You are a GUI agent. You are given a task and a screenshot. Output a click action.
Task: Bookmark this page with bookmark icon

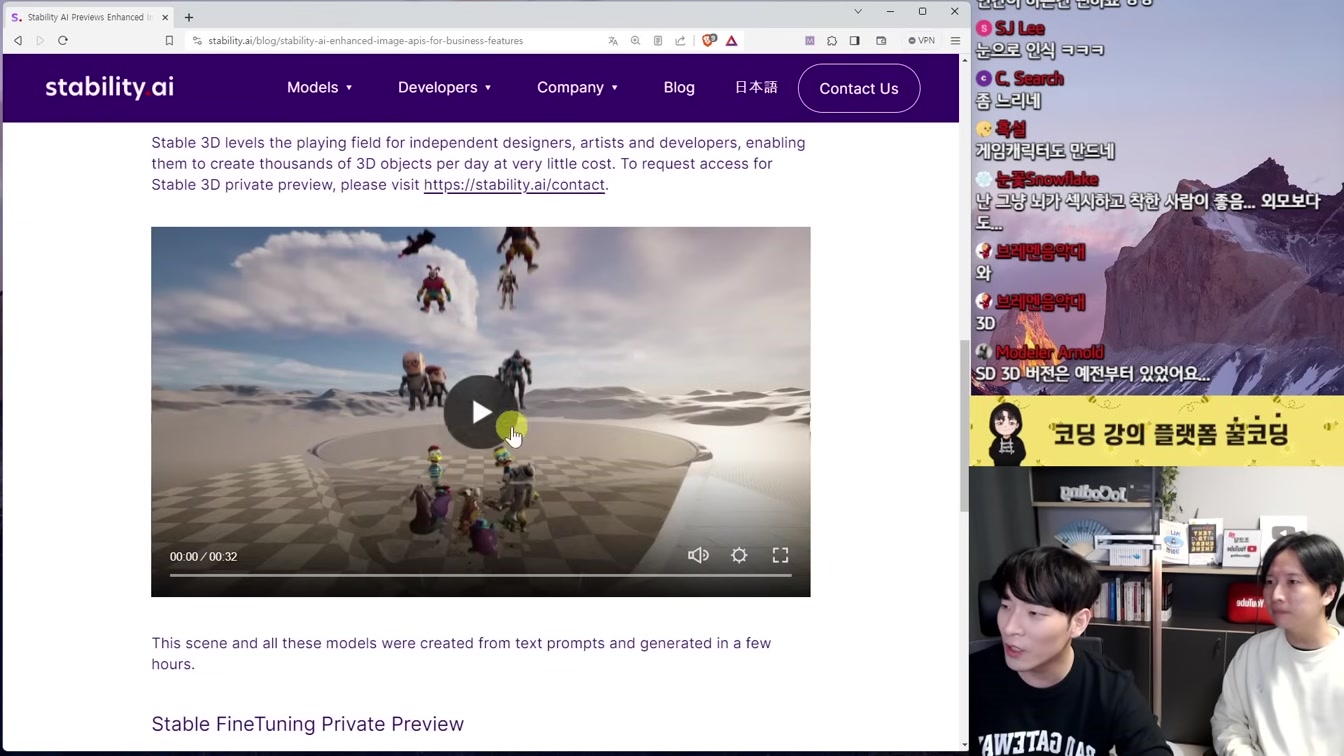(169, 41)
